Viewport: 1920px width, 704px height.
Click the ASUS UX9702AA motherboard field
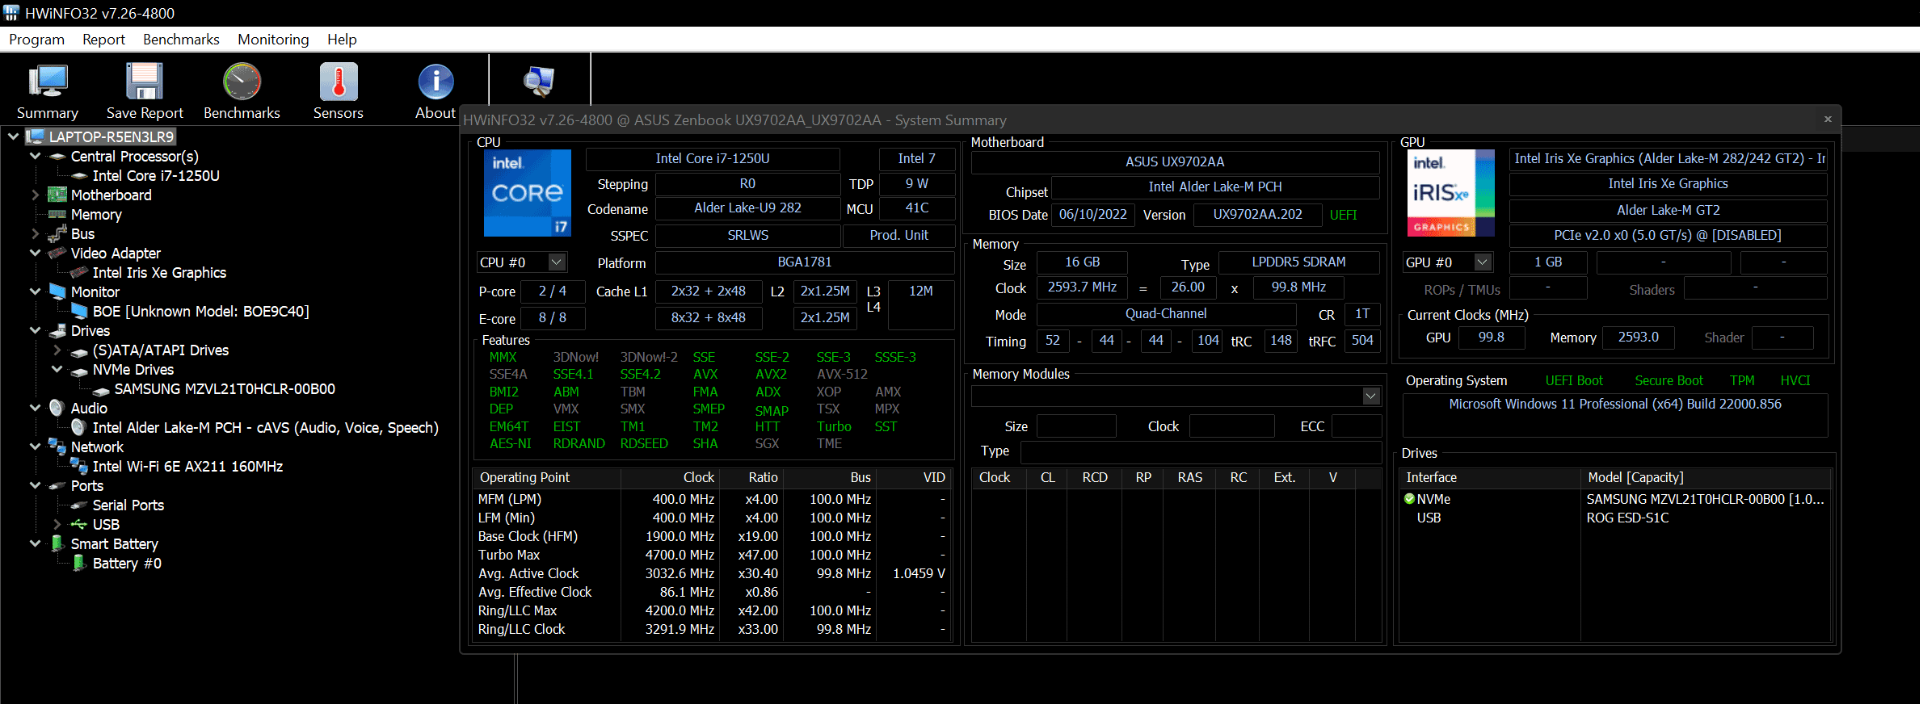click(x=1174, y=161)
